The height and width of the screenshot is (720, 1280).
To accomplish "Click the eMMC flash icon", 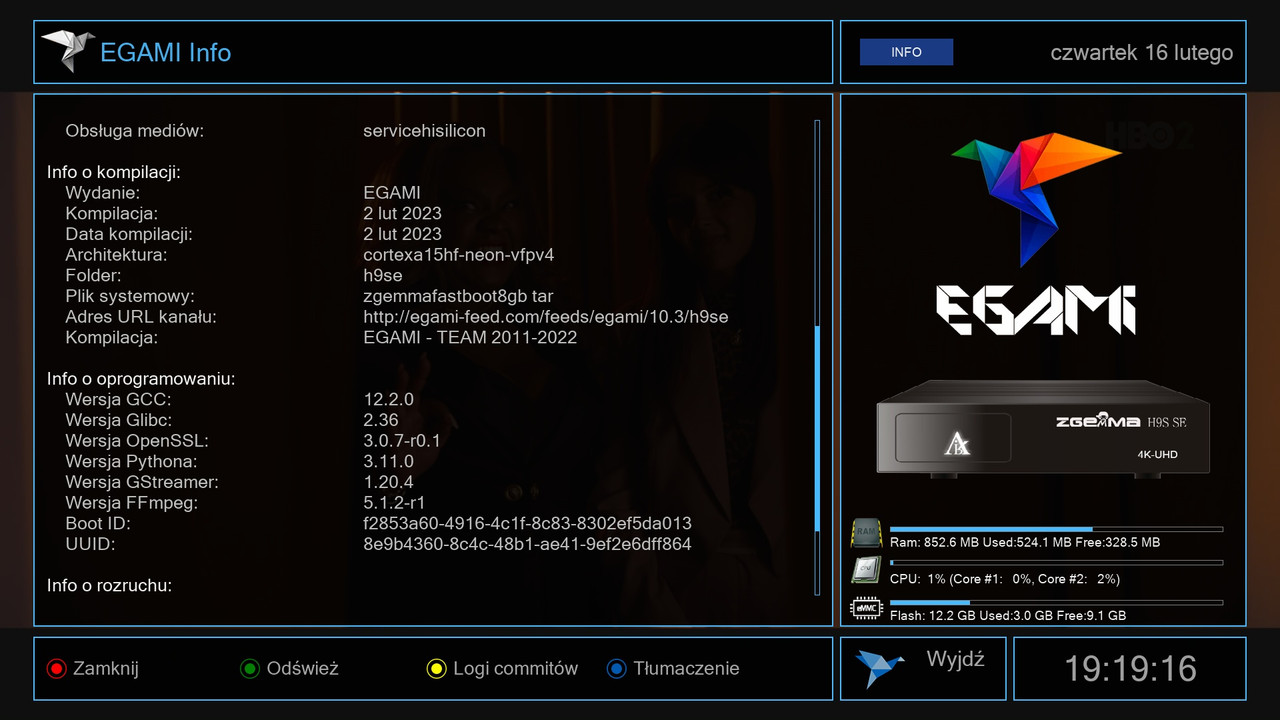I will point(866,607).
